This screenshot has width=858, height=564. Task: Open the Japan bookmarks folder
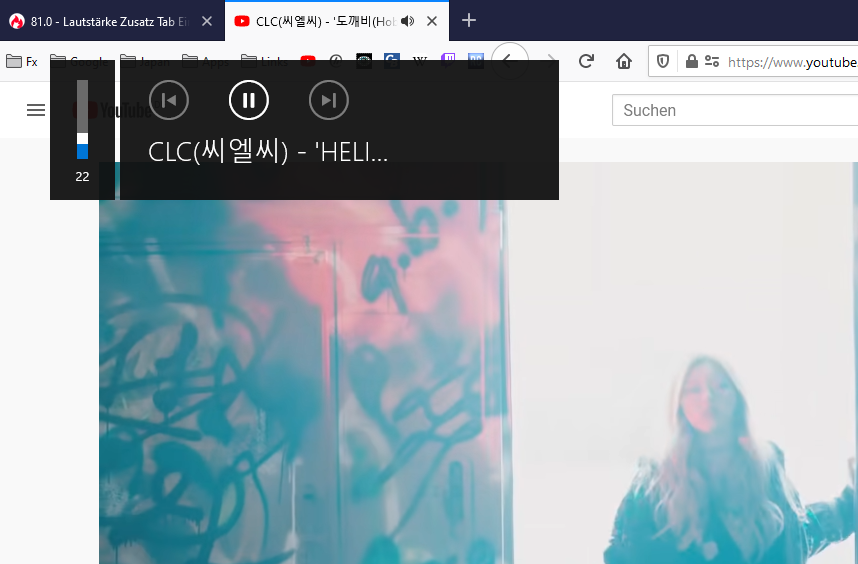coord(147,61)
